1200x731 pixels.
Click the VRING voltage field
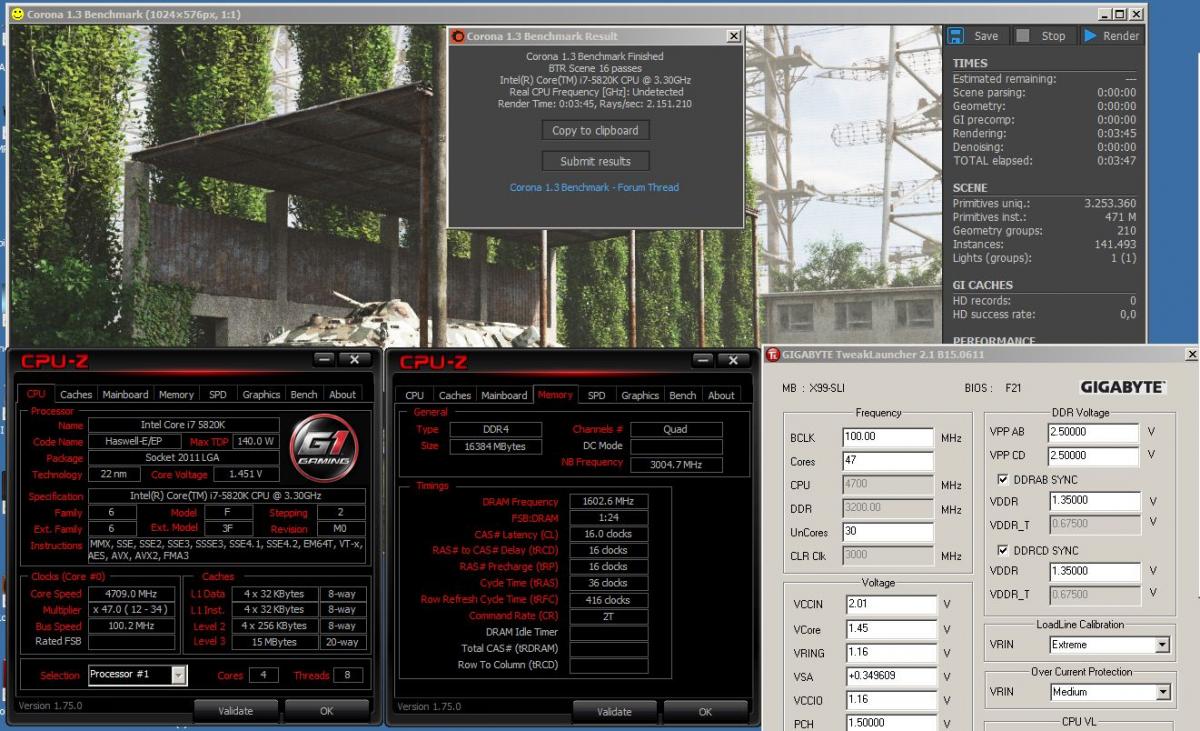(x=891, y=651)
